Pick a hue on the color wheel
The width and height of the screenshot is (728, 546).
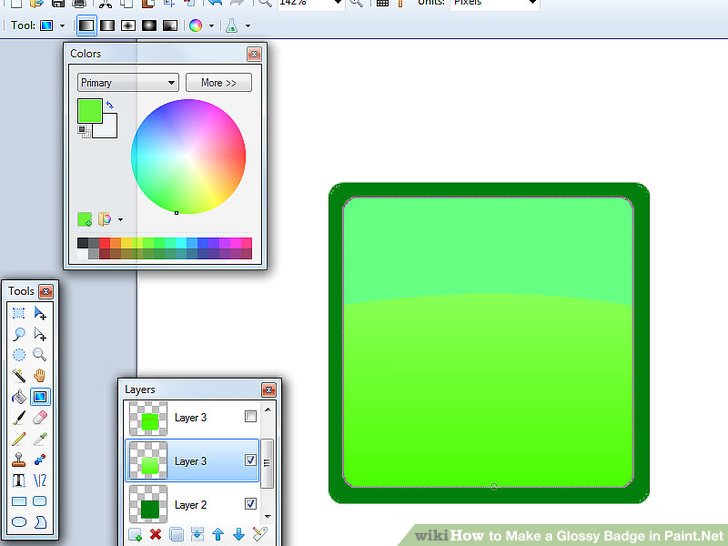click(x=188, y=156)
